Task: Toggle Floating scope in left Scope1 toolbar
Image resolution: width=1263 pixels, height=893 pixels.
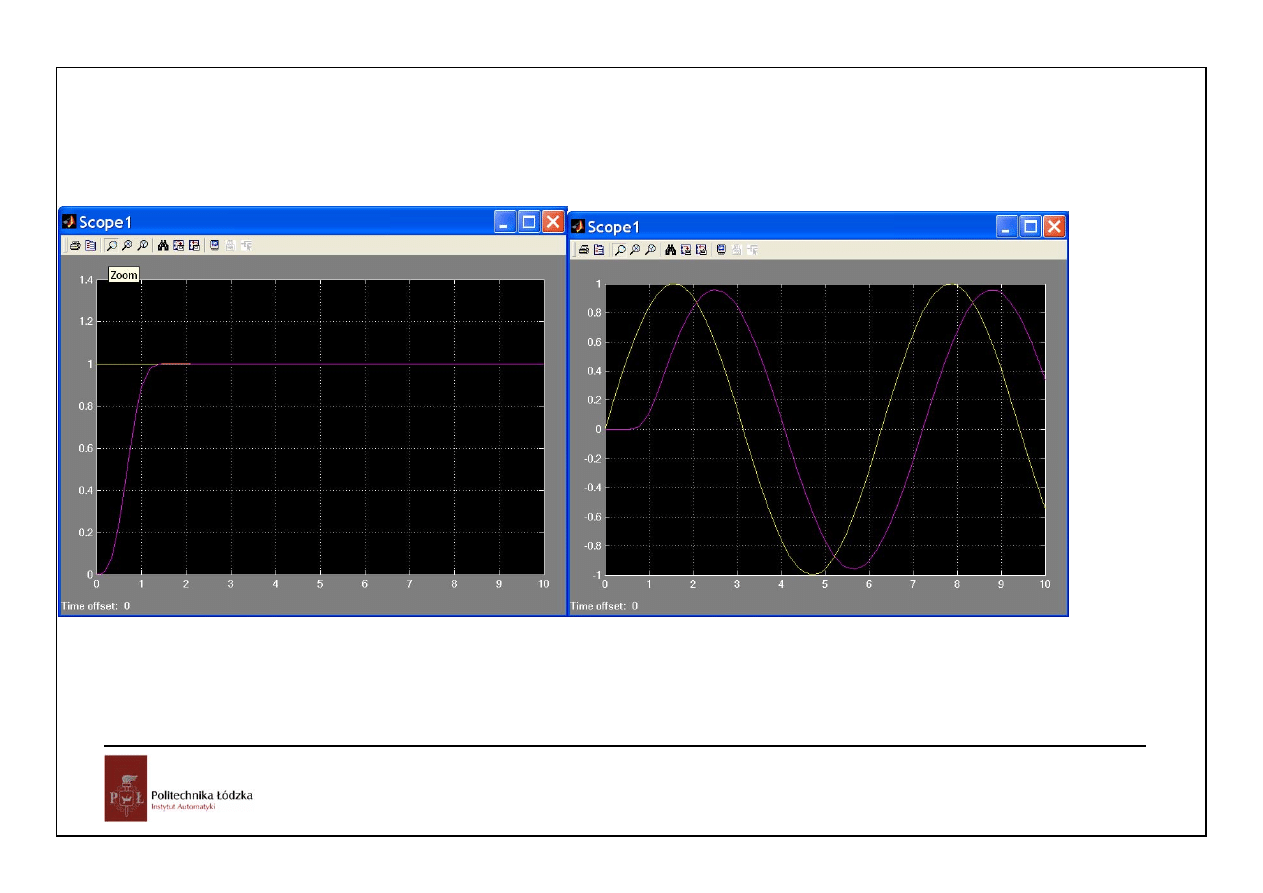Action: click(215, 245)
